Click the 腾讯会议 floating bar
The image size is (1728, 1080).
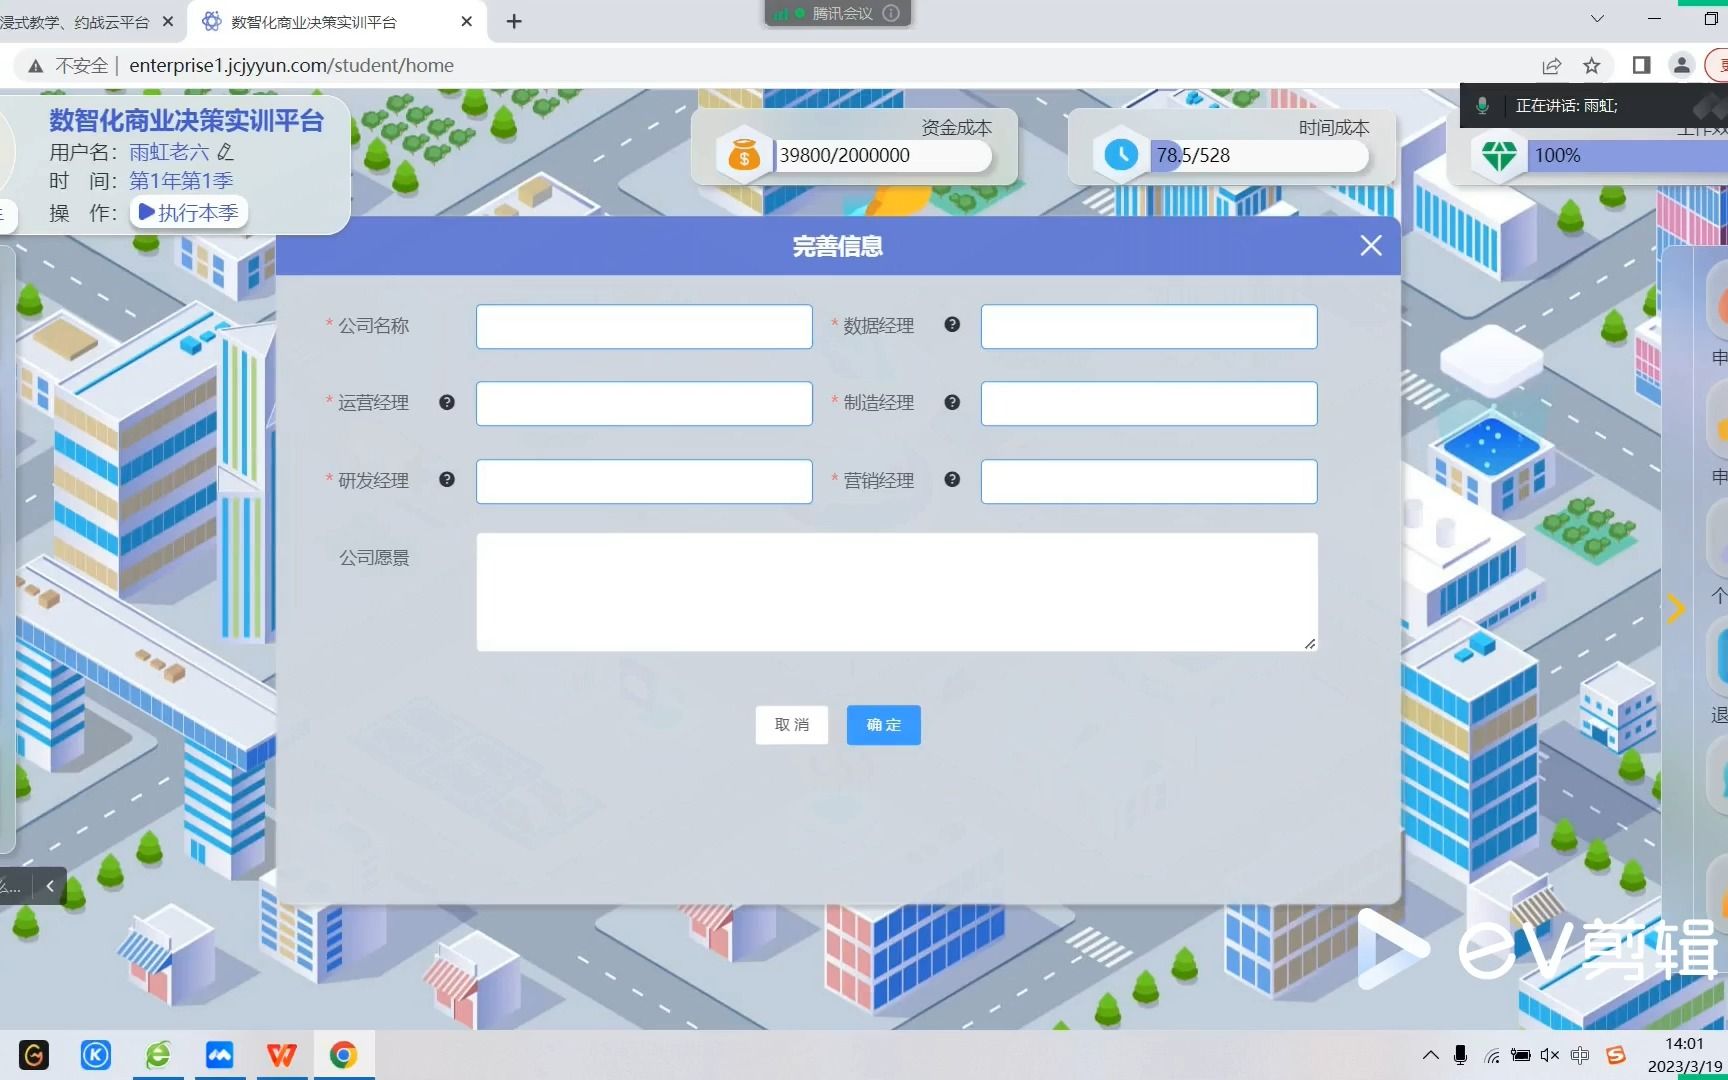pyautogui.click(x=838, y=13)
